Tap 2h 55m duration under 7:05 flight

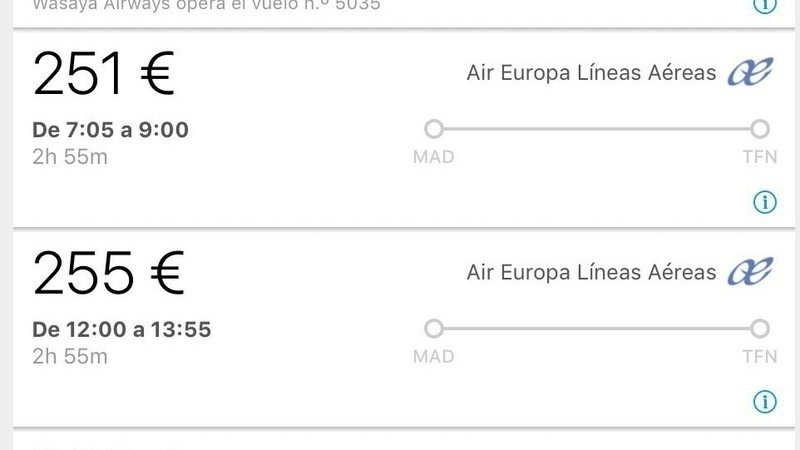point(70,157)
